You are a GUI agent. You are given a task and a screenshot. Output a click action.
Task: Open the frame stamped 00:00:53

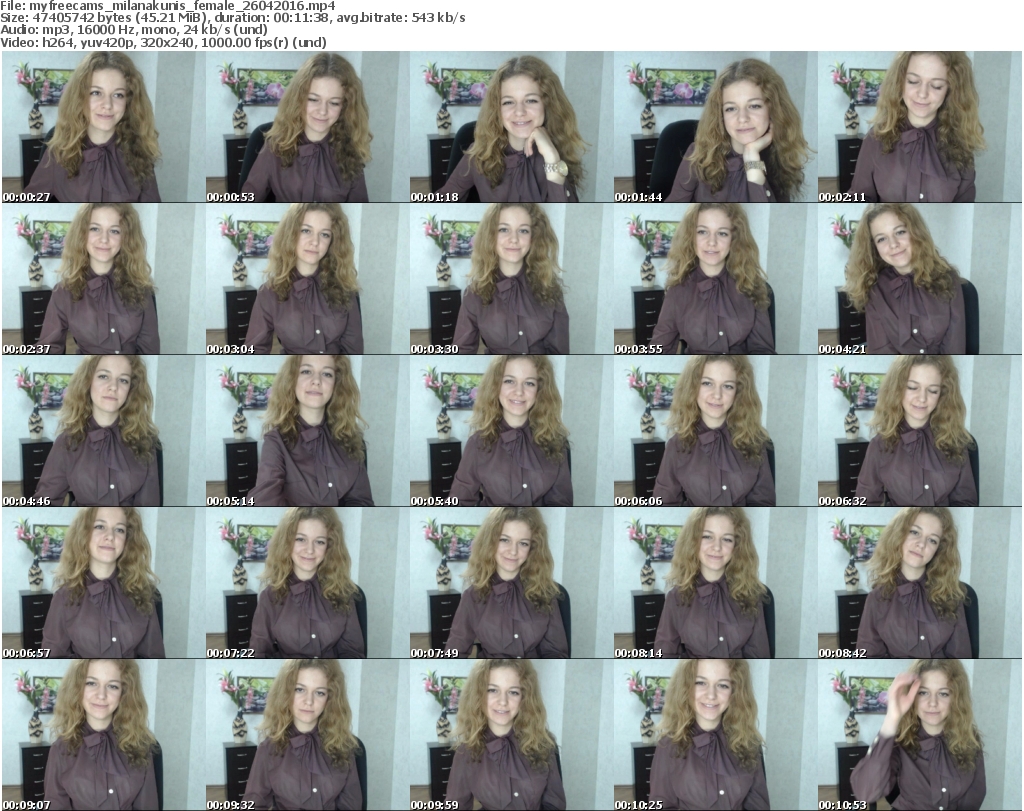click(x=308, y=127)
